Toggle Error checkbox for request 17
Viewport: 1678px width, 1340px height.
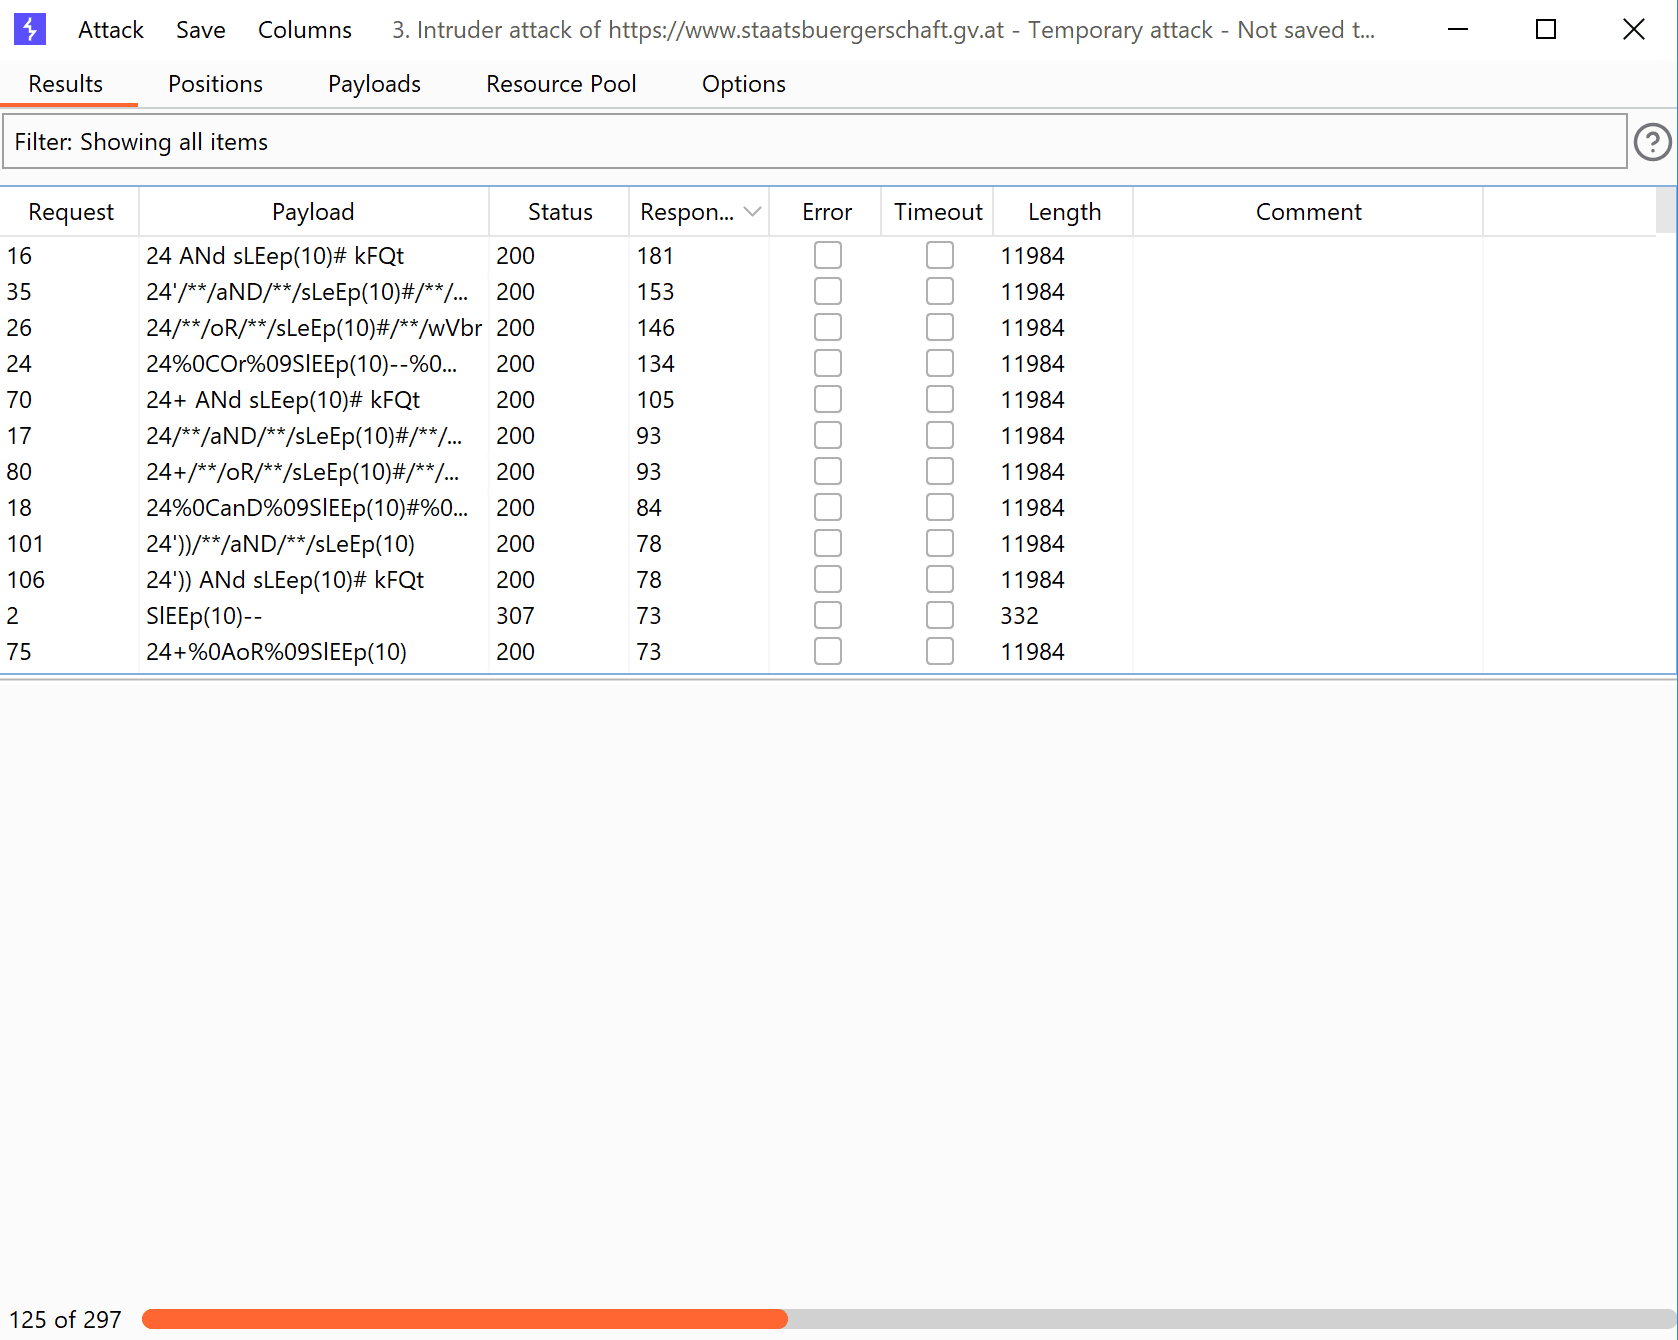click(x=828, y=436)
